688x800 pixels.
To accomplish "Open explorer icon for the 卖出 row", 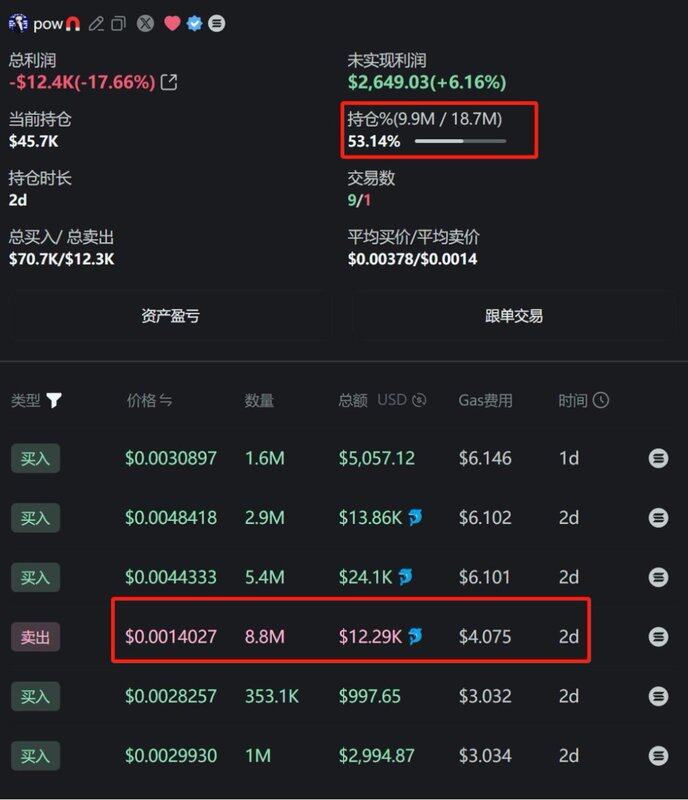I will [x=658, y=637].
